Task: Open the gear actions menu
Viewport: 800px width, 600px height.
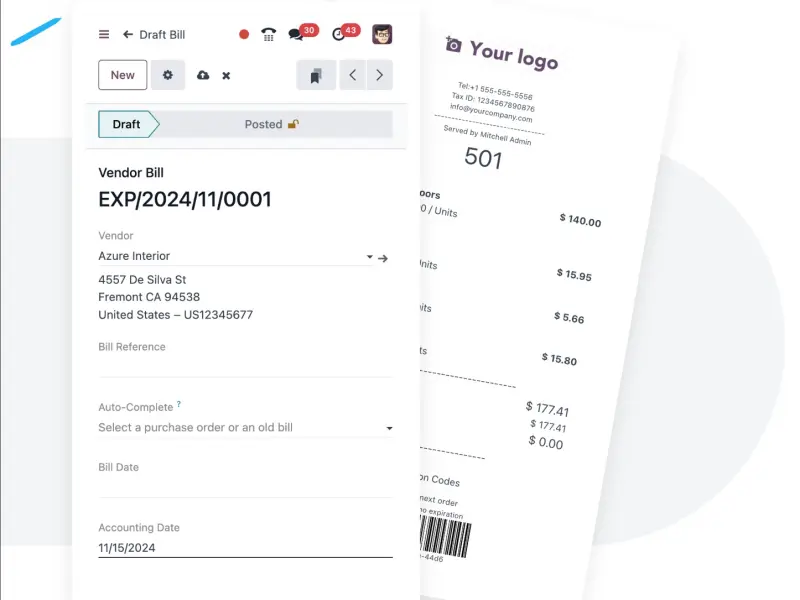Action: (x=168, y=75)
